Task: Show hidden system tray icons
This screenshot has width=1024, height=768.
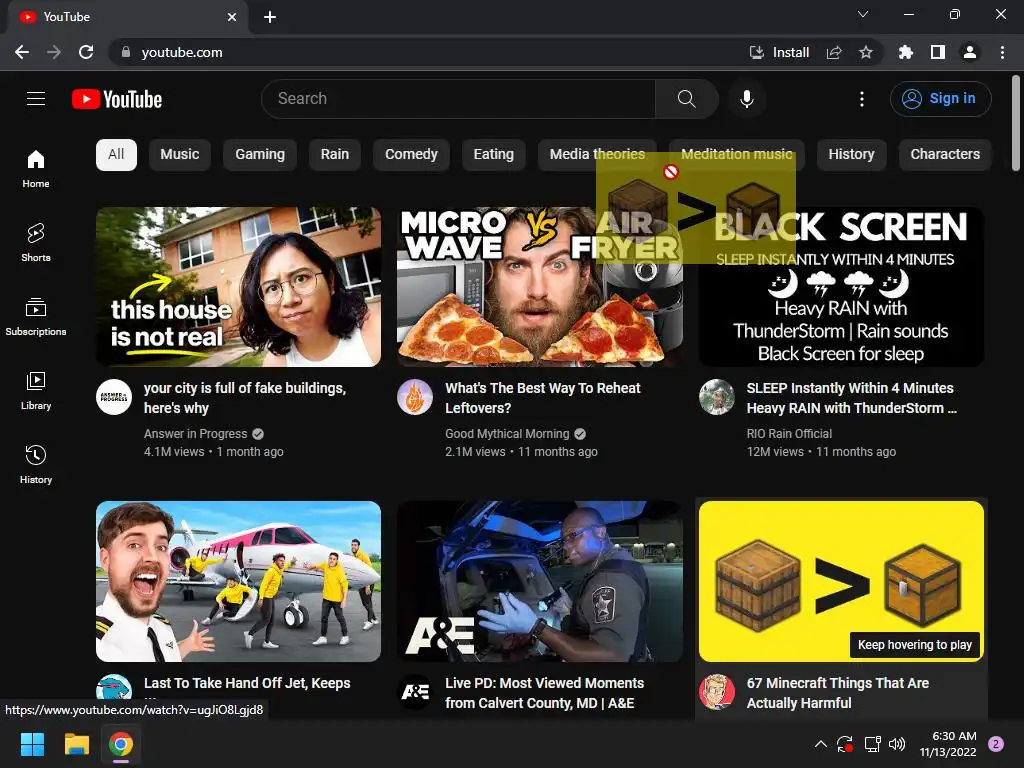Action: 821,744
